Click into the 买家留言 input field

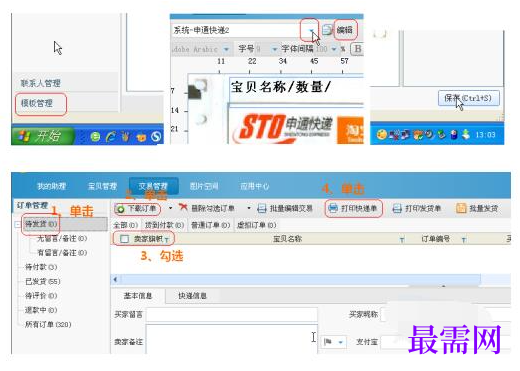pos(231,314)
